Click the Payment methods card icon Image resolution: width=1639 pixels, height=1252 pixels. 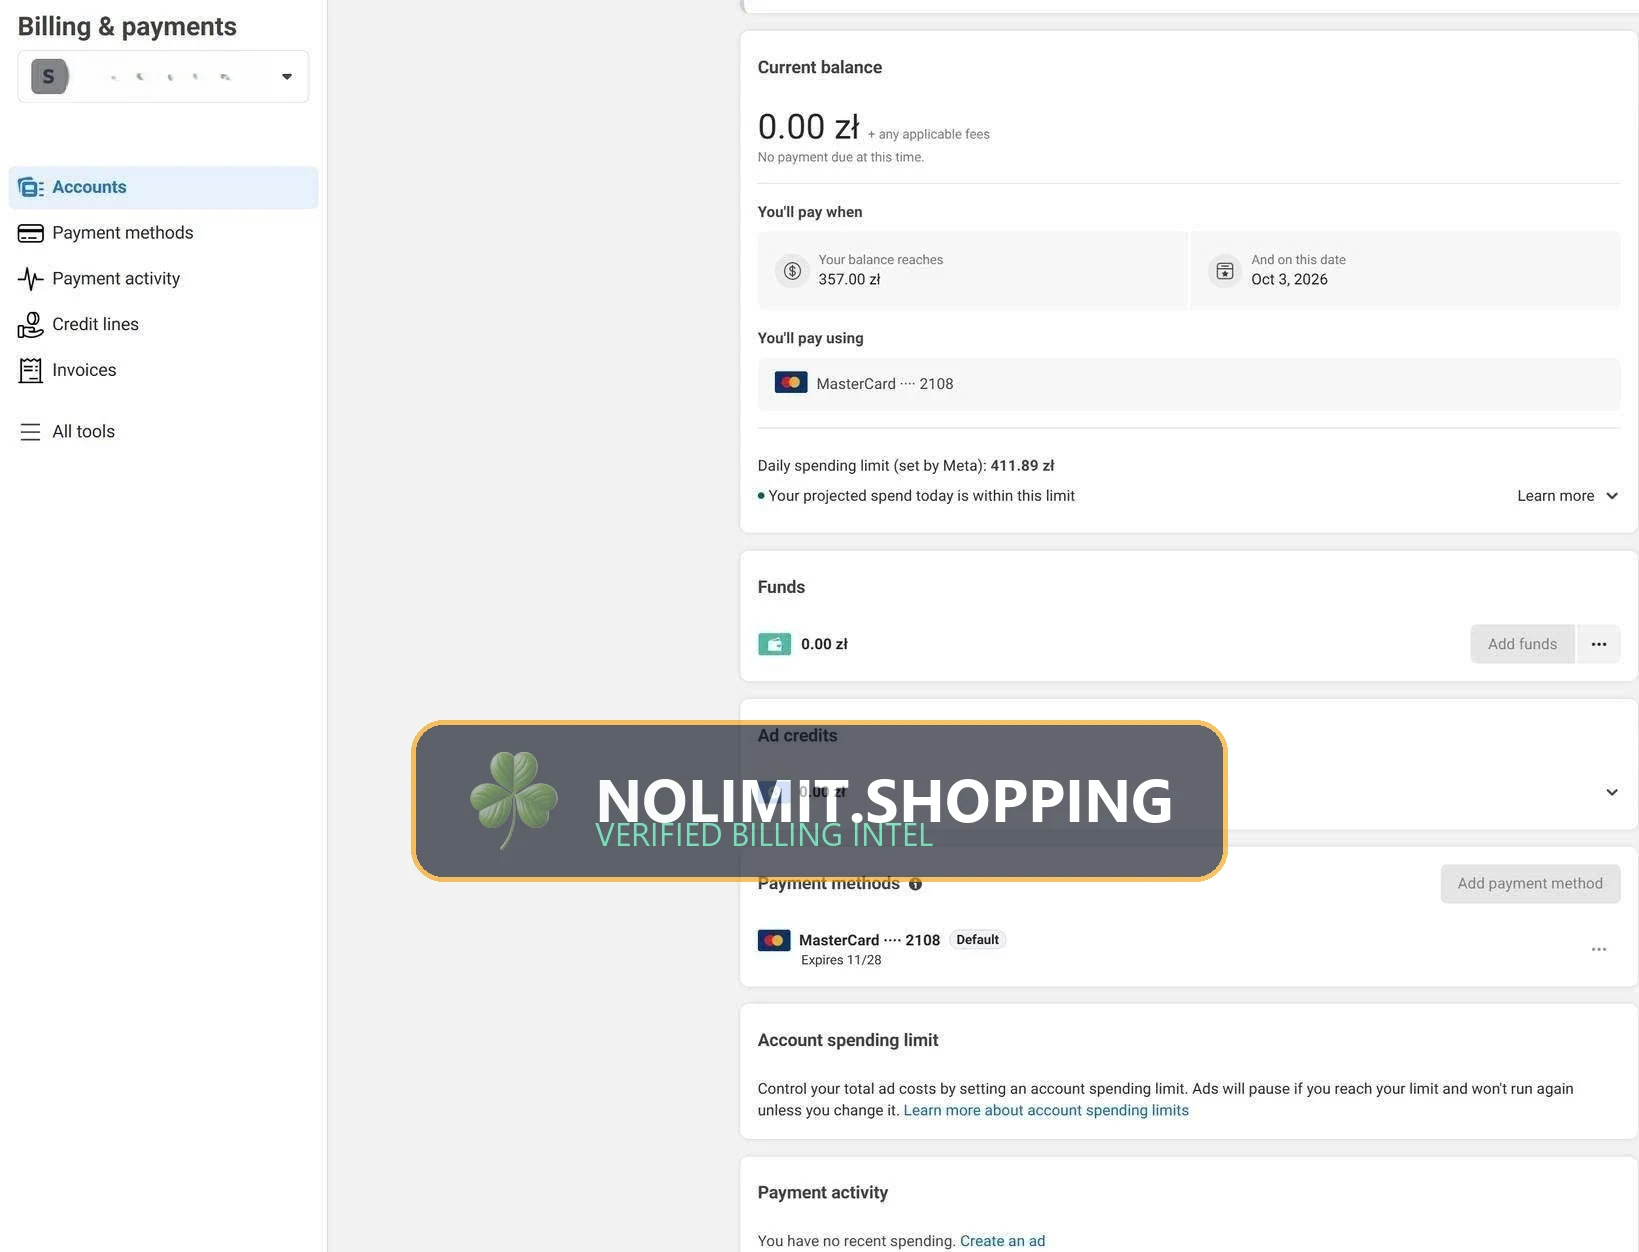click(31, 233)
